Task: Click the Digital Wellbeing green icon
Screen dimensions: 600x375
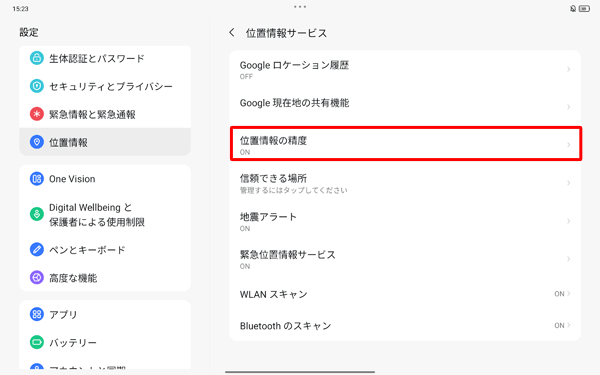Action: coord(37,214)
